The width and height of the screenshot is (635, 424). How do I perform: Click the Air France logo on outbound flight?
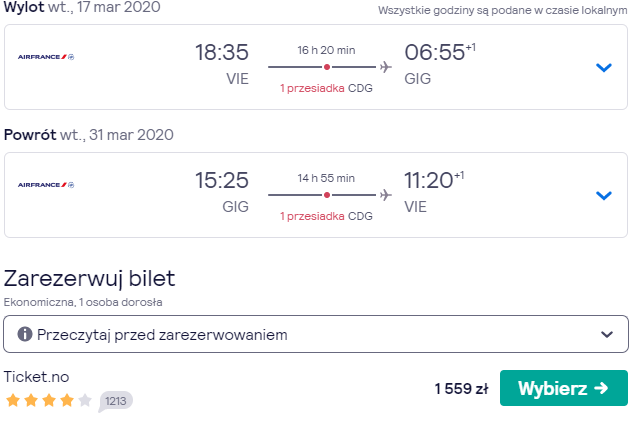(x=46, y=57)
